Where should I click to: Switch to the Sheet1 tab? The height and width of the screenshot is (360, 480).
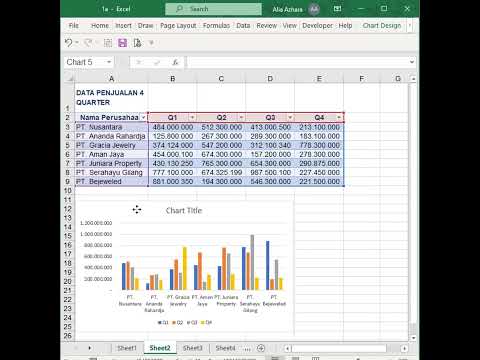pos(127,348)
